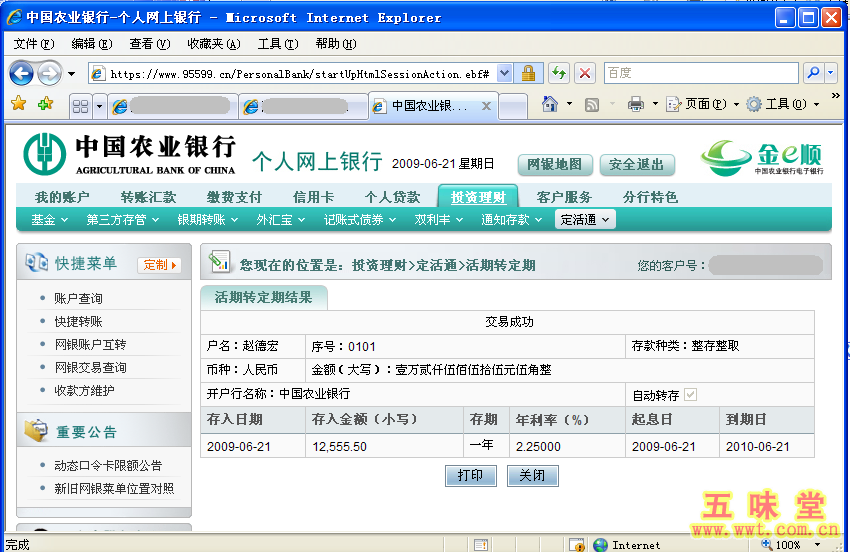The width and height of the screenshot is (850, 552).
Task: Click the 百度 search input box
Action: (x=700, y=73)
